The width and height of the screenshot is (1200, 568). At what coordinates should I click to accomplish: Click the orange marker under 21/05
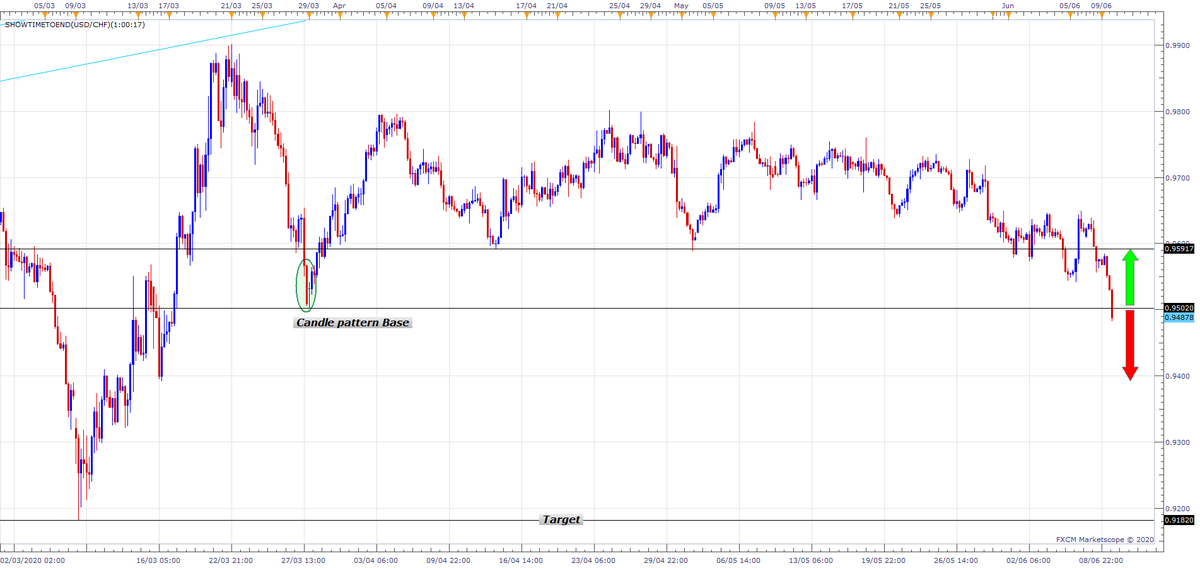(899, 15)
